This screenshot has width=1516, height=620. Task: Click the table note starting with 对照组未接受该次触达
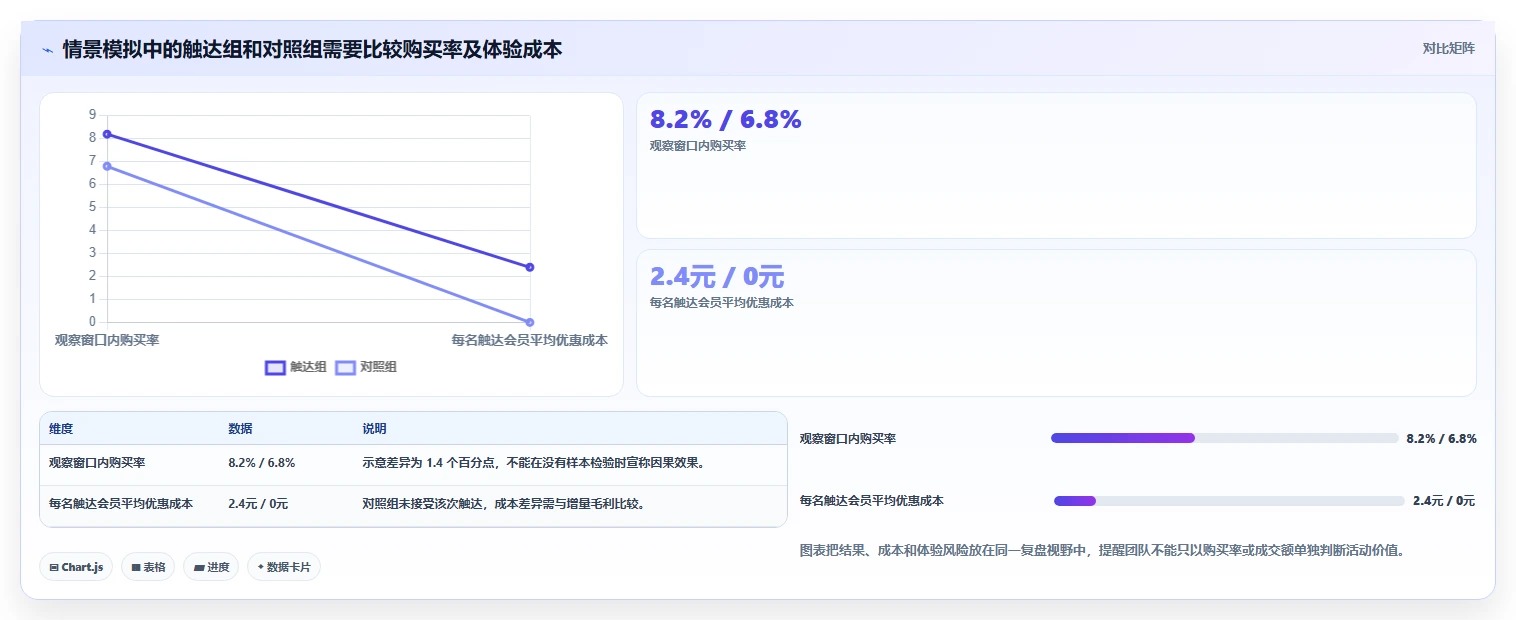pyautogui.click(x=503, y=504)
